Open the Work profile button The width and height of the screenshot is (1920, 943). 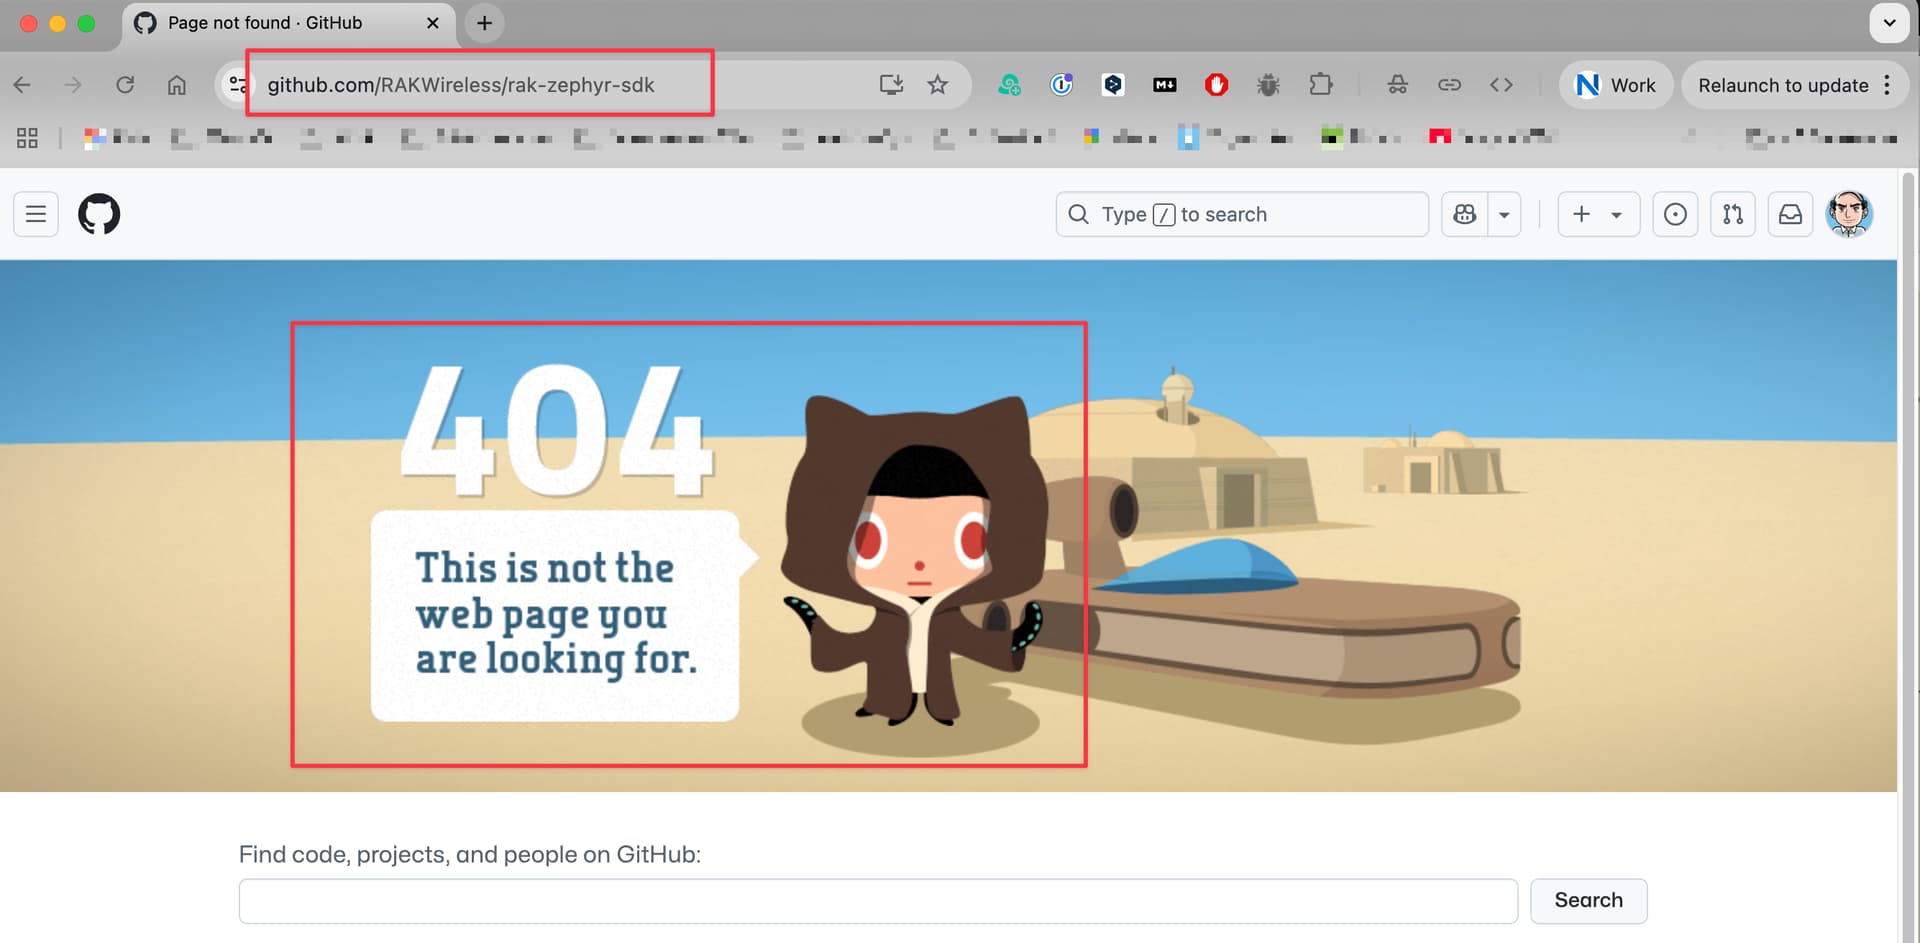1615,85
